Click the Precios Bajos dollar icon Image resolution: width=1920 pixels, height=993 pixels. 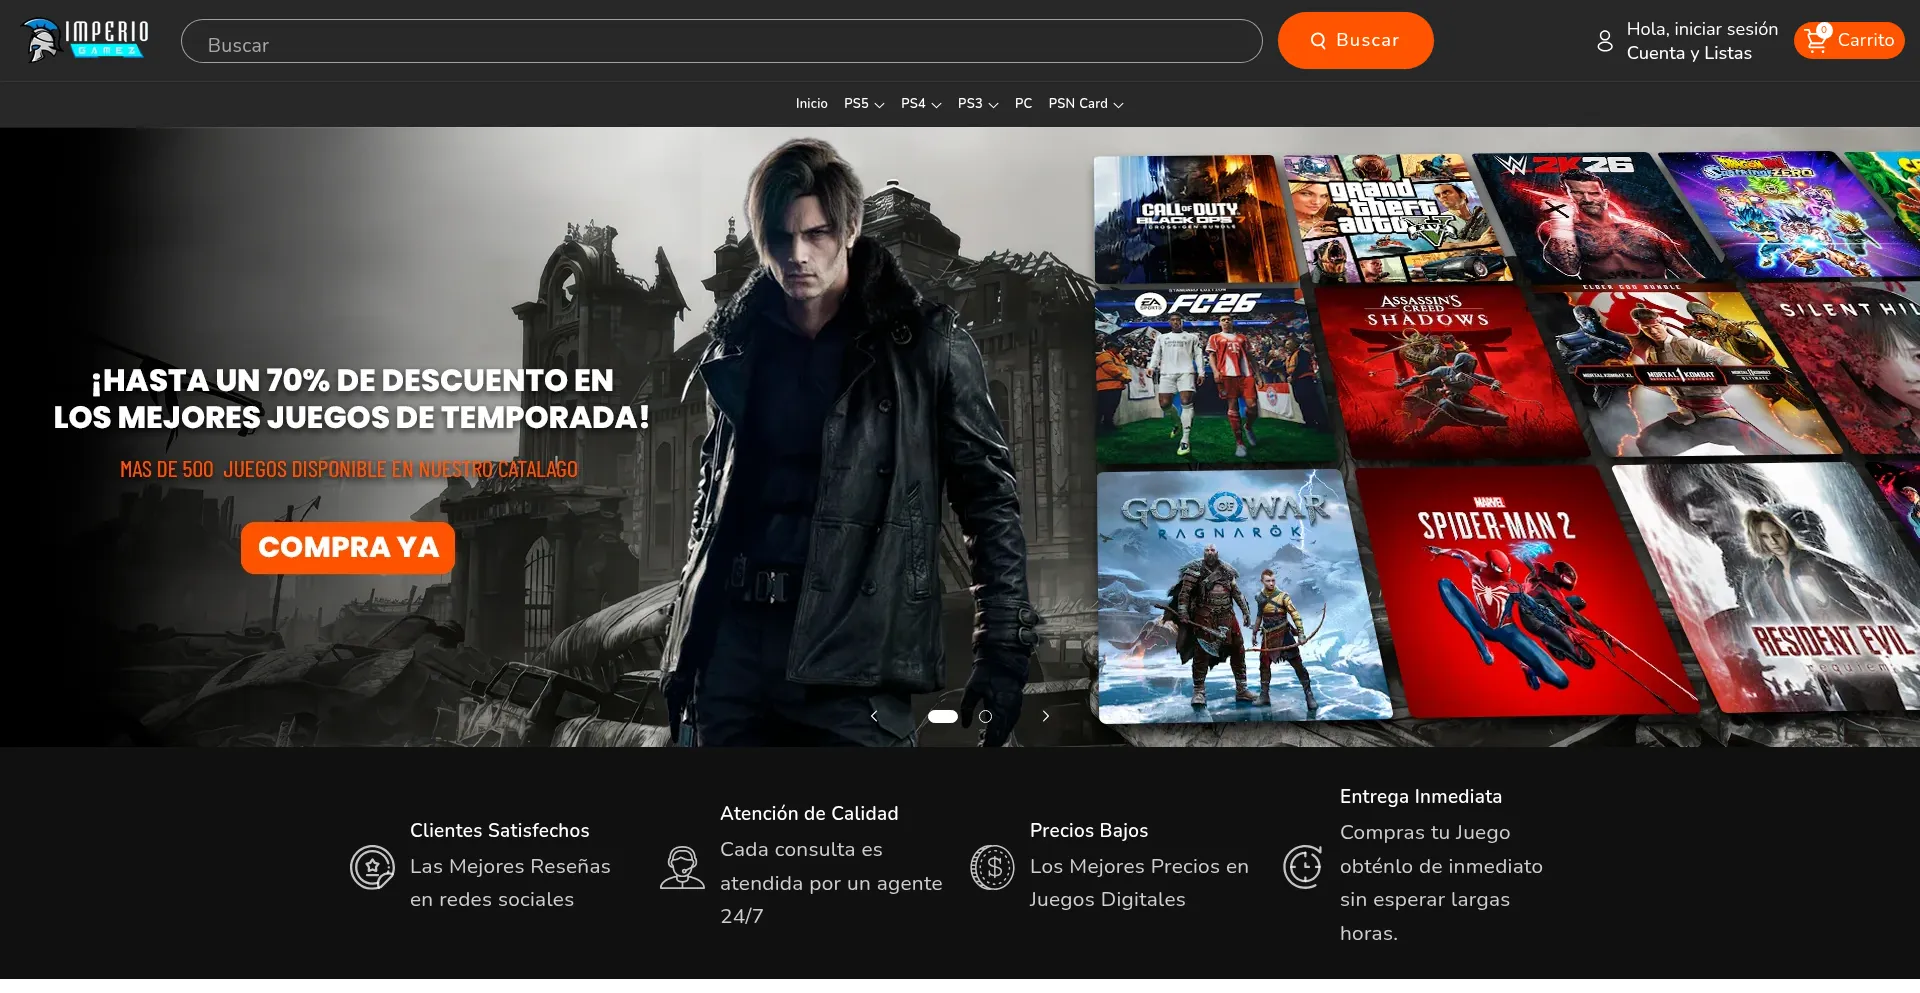(x=992, y=867)
